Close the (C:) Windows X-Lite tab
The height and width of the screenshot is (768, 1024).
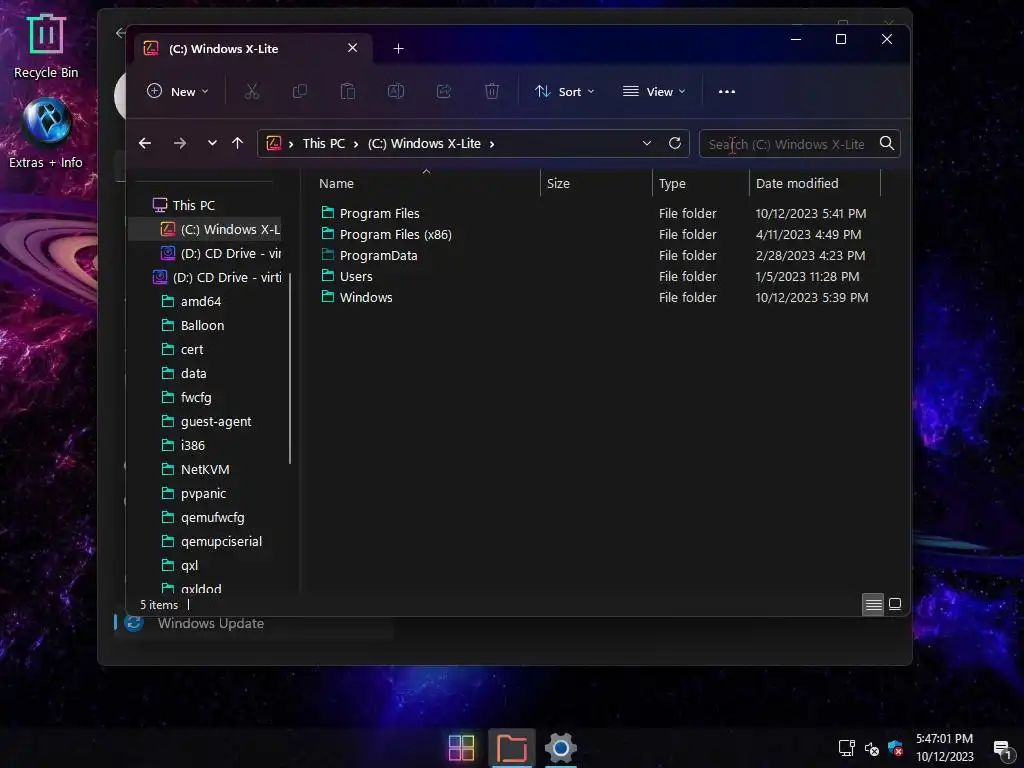pyautogui.click(x=353, y=48)
